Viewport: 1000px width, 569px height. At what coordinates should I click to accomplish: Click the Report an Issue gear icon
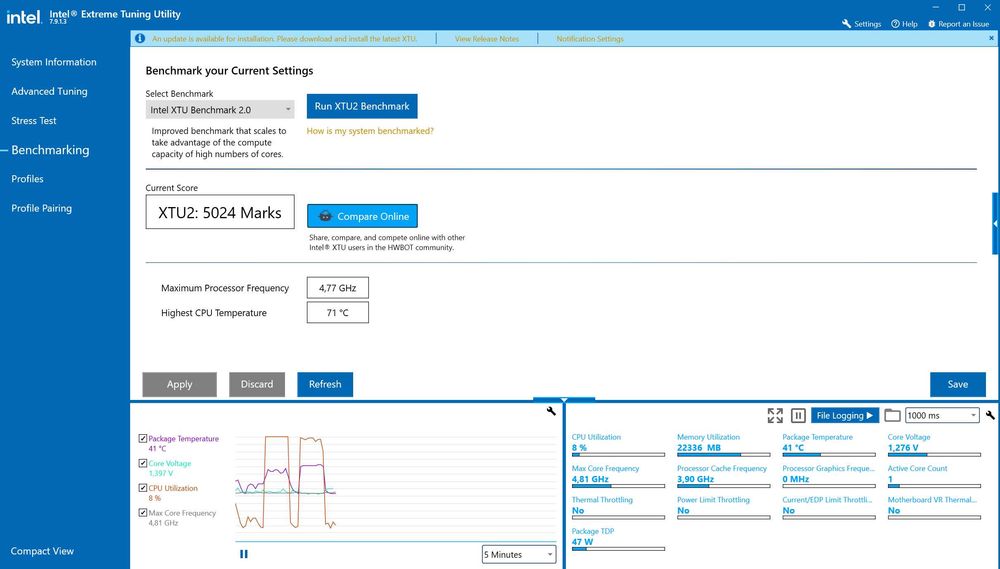click(931, 24)
